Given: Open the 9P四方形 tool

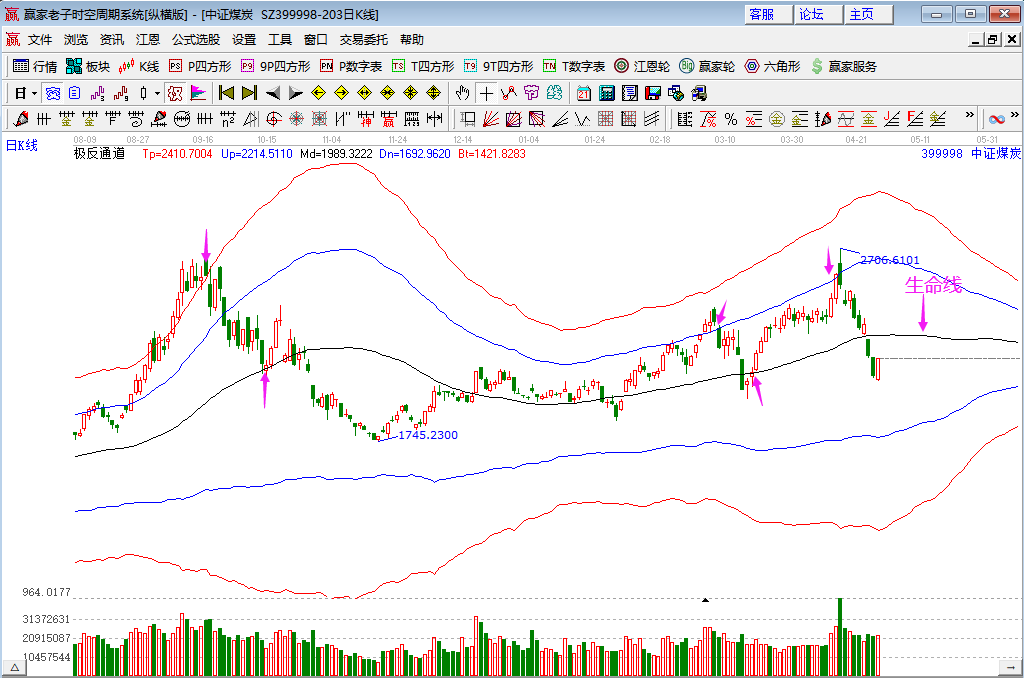Looking at the screenshot, I should point(276,66).
